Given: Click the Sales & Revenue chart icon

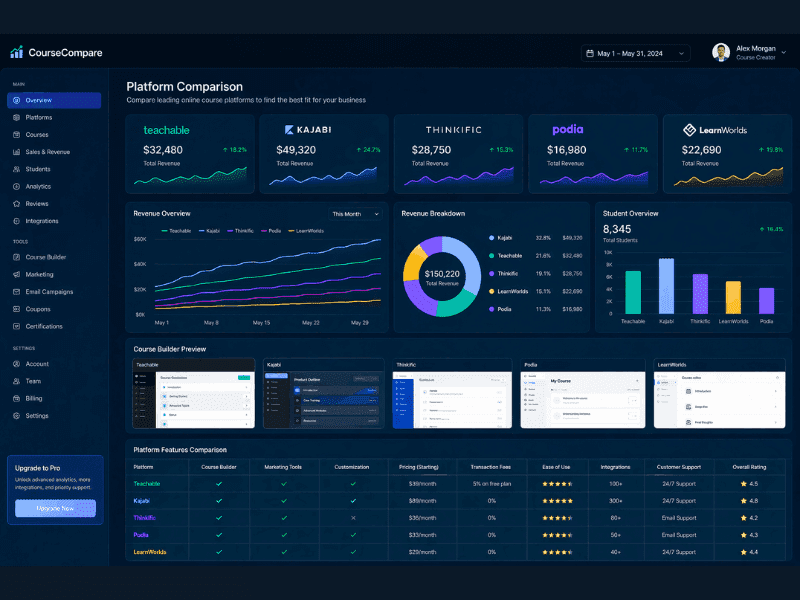Looking at the screenshot, I should (x=16, y=152).
